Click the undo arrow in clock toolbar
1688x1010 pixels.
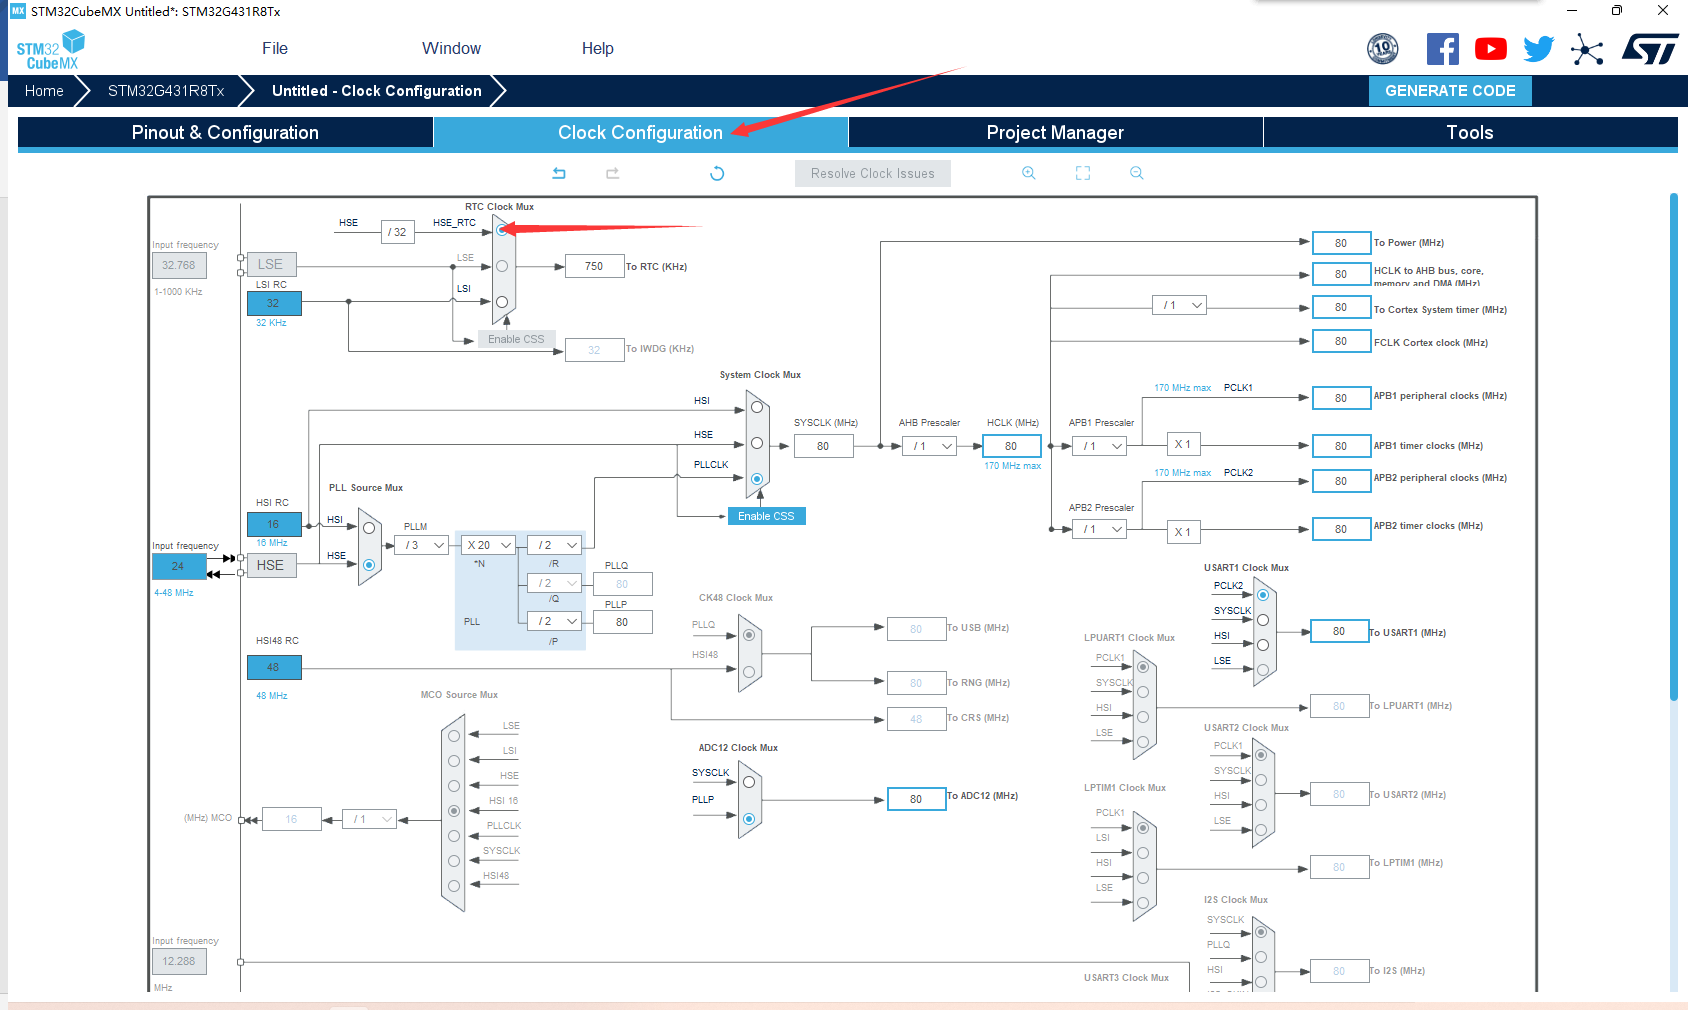click(x=559, y=173)
